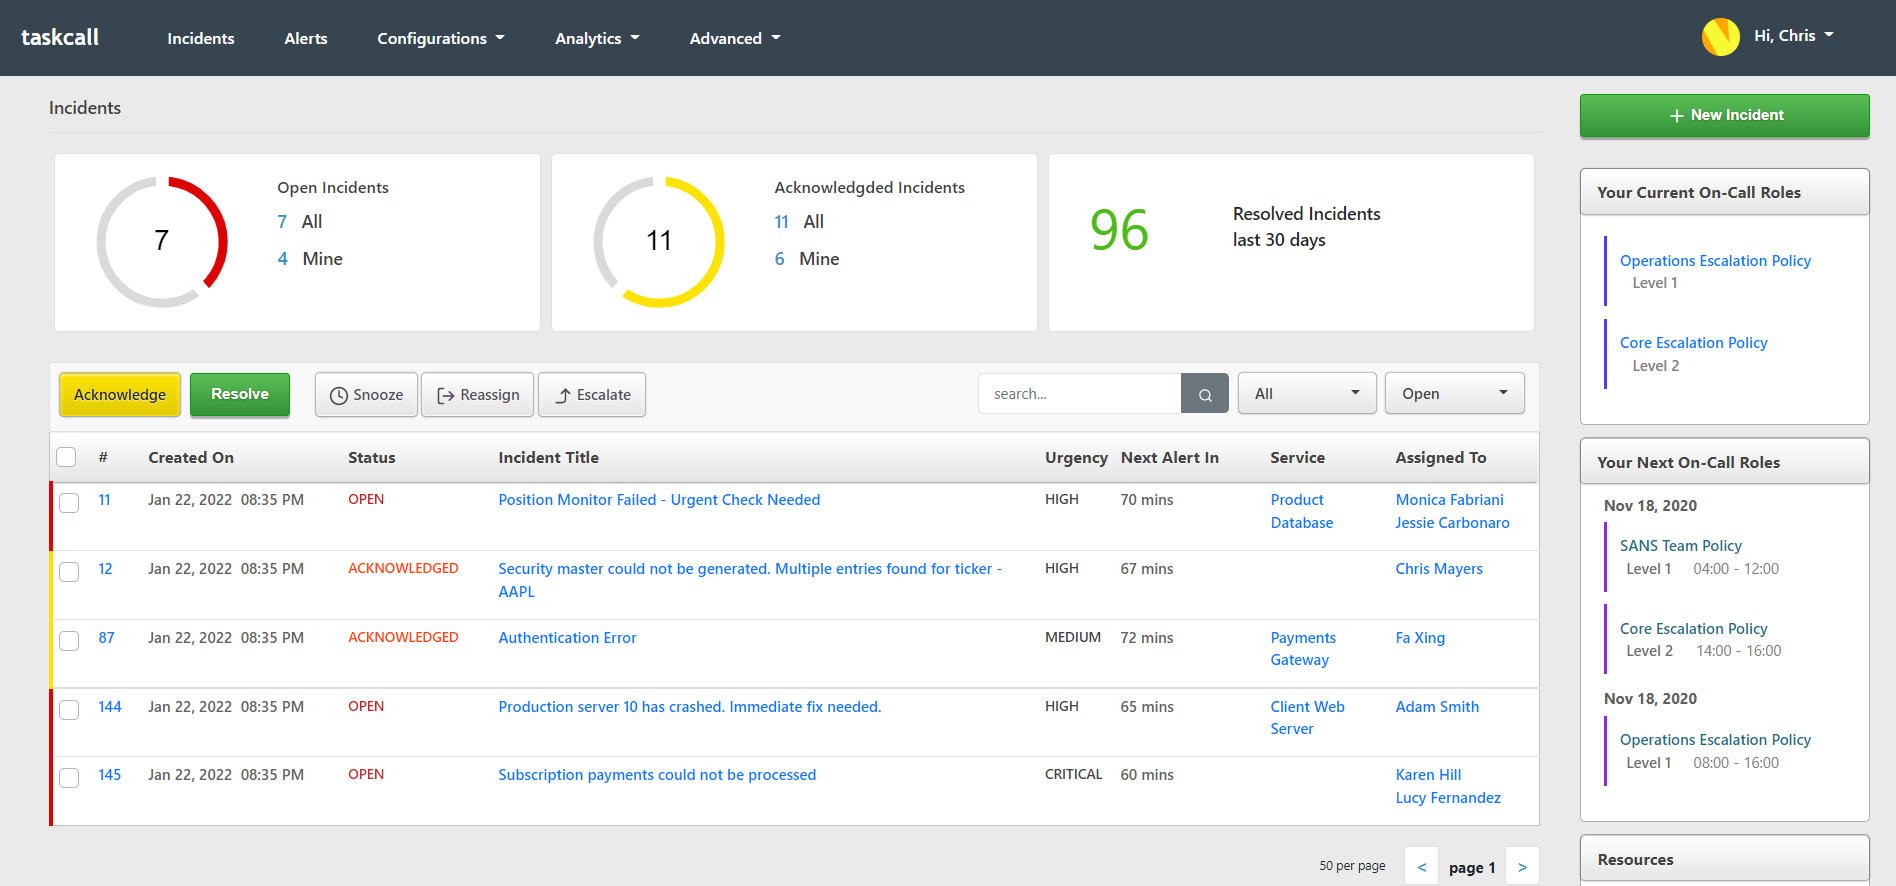
Task: Go to previous page arrow
Action: click(x=1421, y=867)
